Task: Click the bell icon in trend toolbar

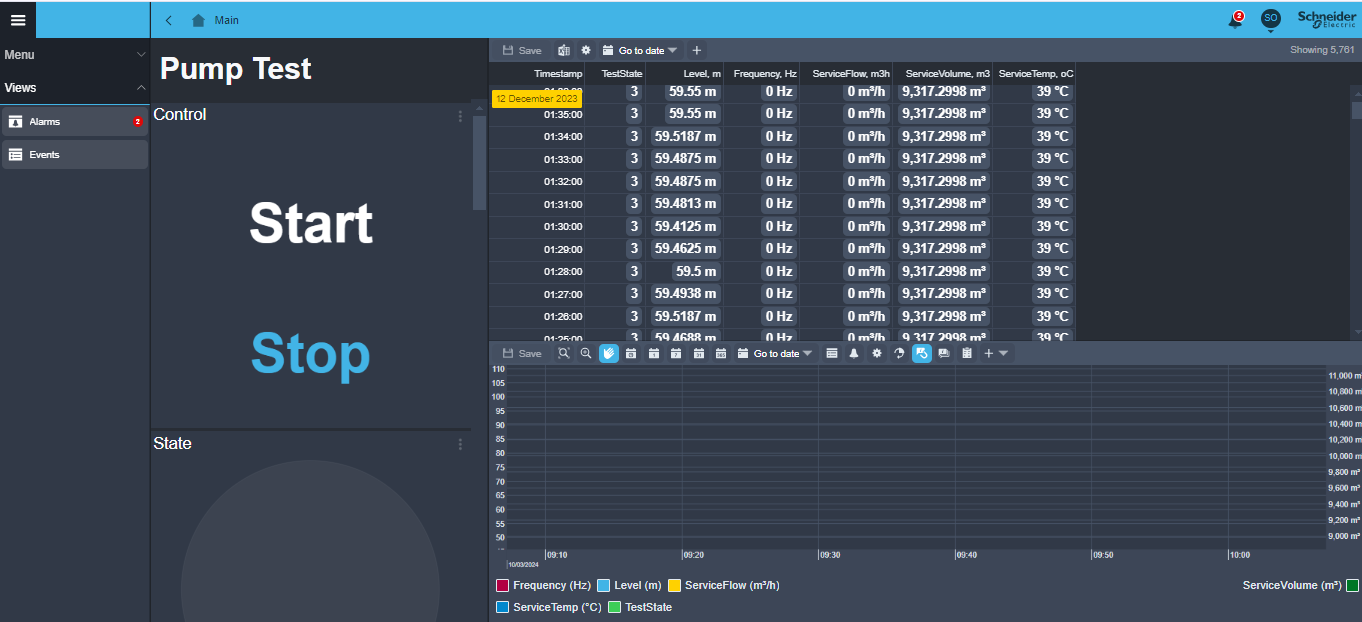Action: coord(854,353)
